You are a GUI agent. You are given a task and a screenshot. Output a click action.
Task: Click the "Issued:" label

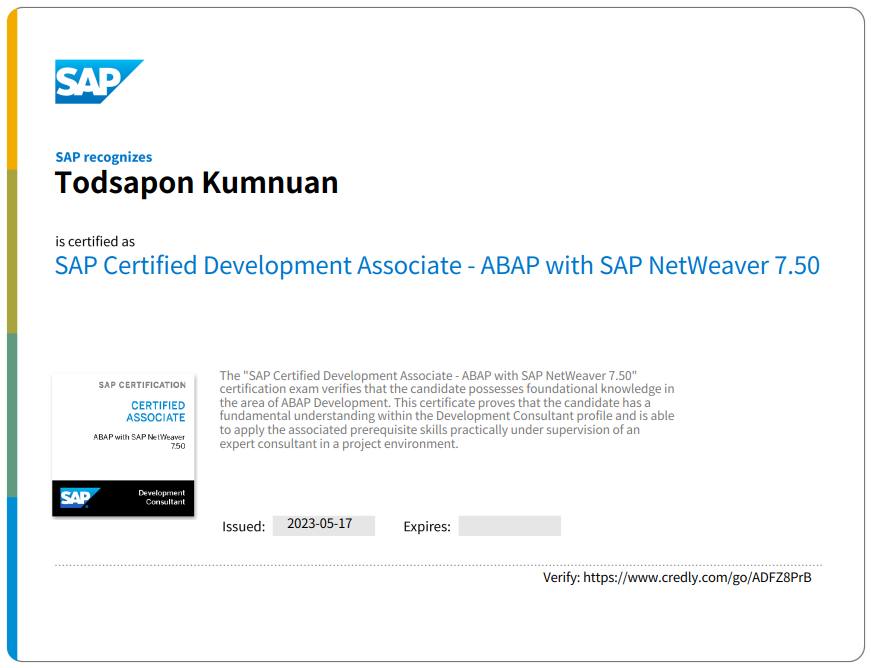click(x=243, y=526)
